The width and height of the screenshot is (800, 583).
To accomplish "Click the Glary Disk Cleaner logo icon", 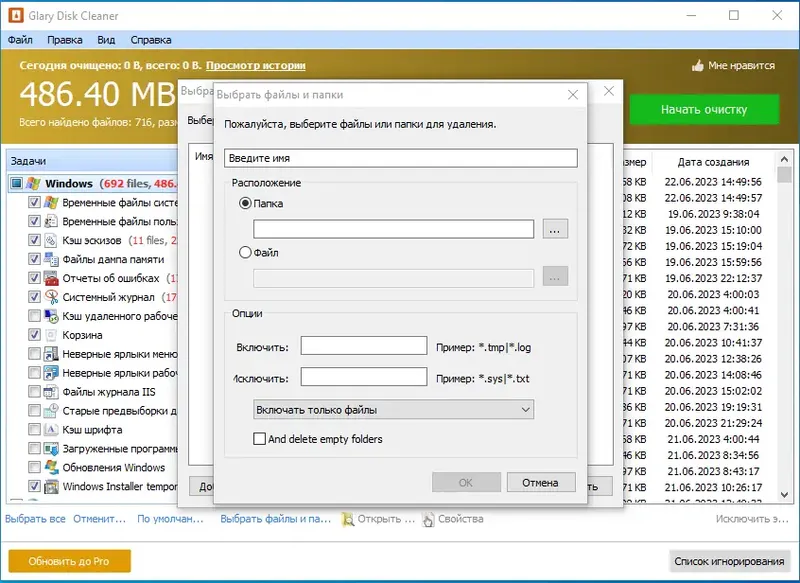I will (x=16, y=15).
